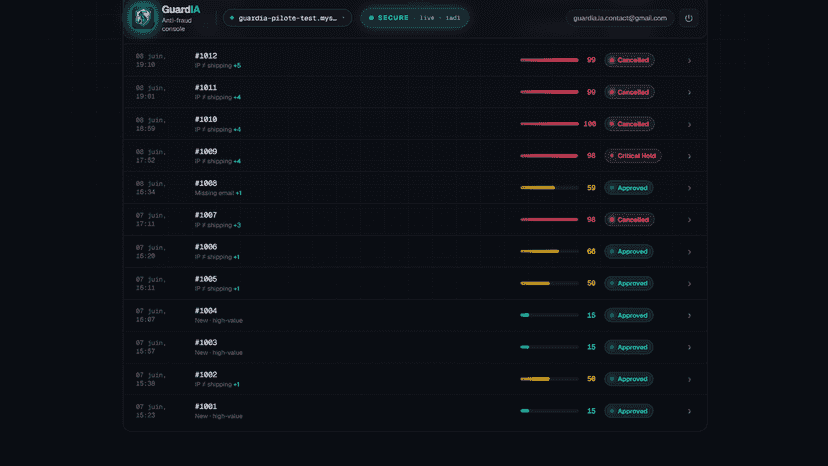Click Approved badge on order #1003
This screenshot has height=466, width=828.
pos(629,347)
